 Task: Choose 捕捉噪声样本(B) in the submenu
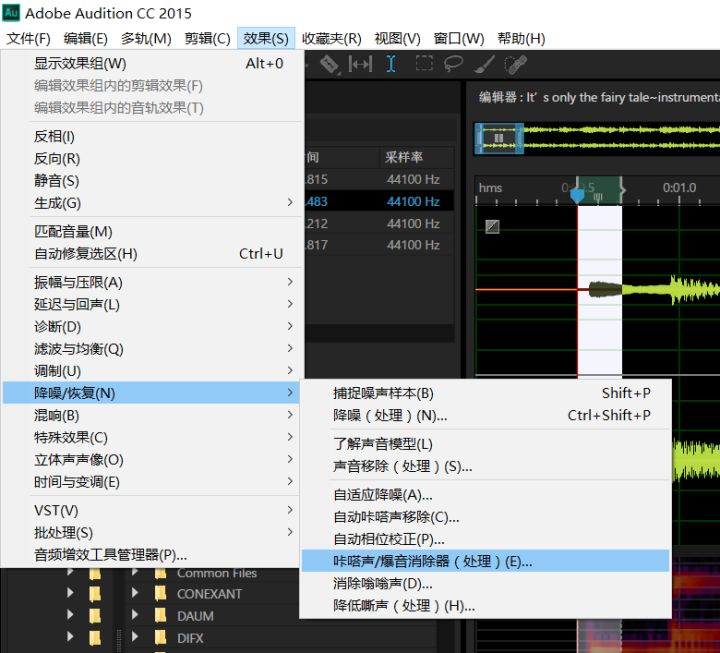[485, 393]
